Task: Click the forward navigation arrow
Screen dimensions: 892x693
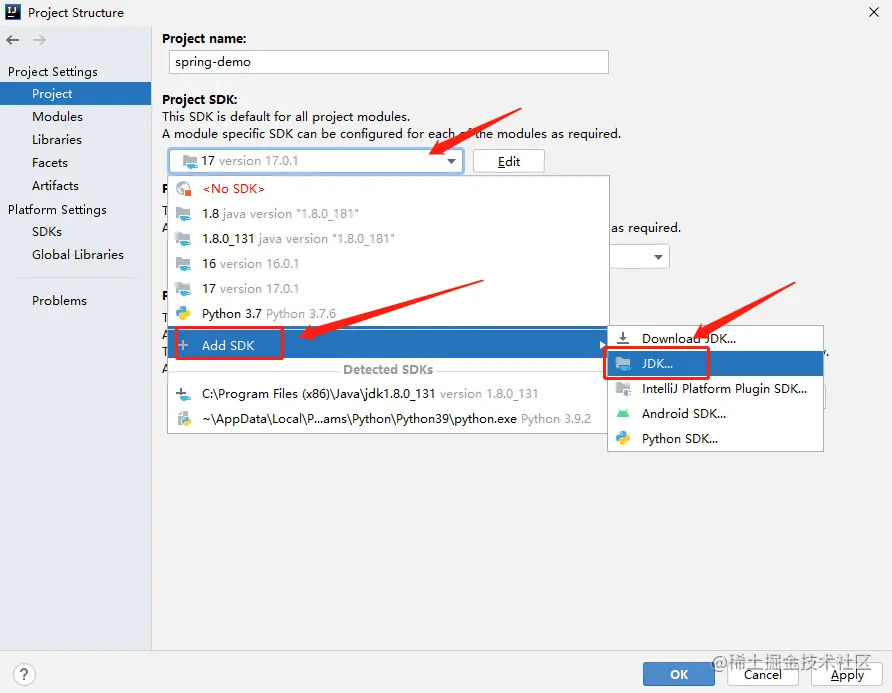Action: tap(39, 40)
